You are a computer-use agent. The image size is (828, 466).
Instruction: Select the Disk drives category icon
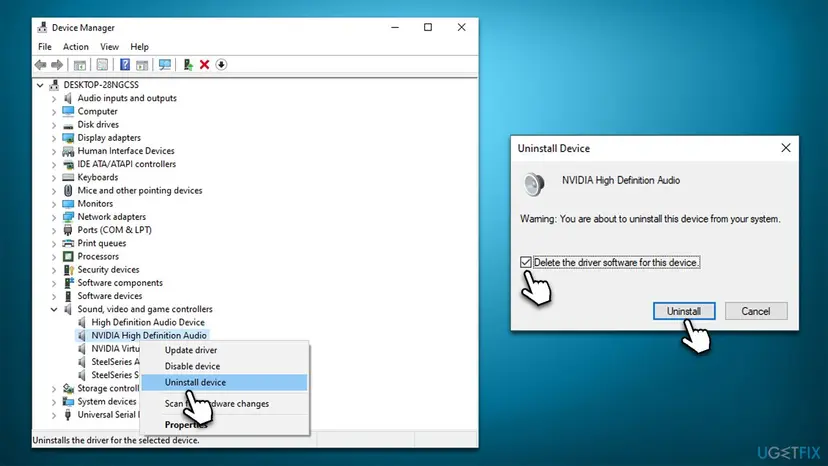pyautogui.click(x=68, y=125)
